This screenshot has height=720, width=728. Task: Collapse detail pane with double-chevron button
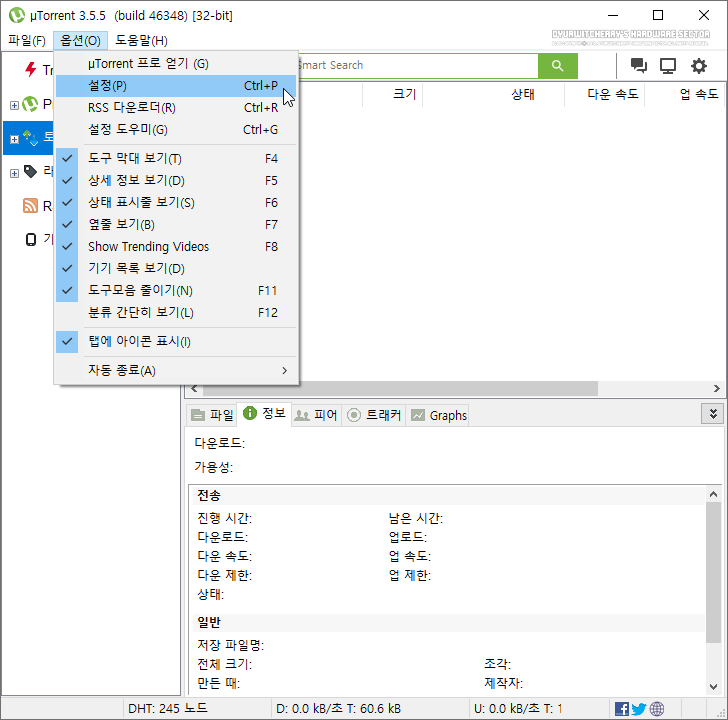713,414
